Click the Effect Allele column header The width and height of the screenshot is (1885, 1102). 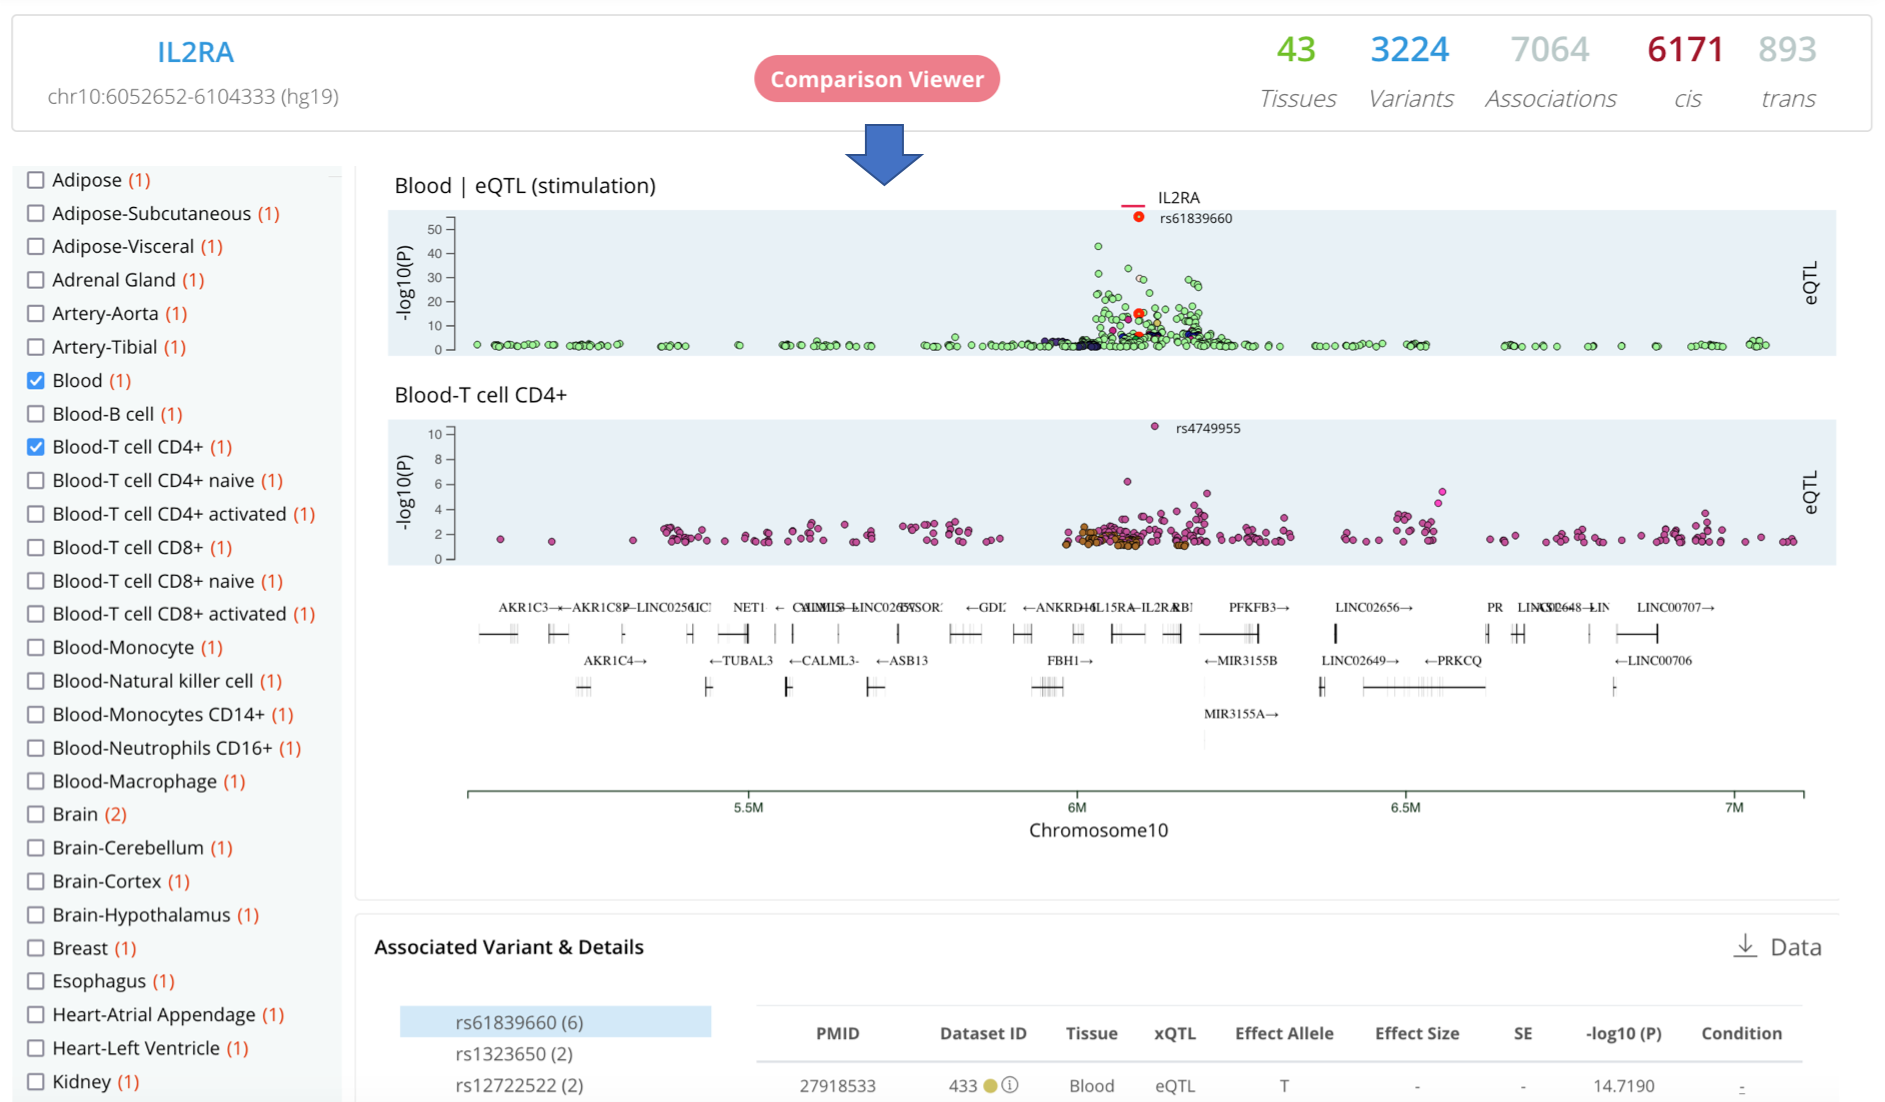pyautogui.click(x=1284, y=1033)
